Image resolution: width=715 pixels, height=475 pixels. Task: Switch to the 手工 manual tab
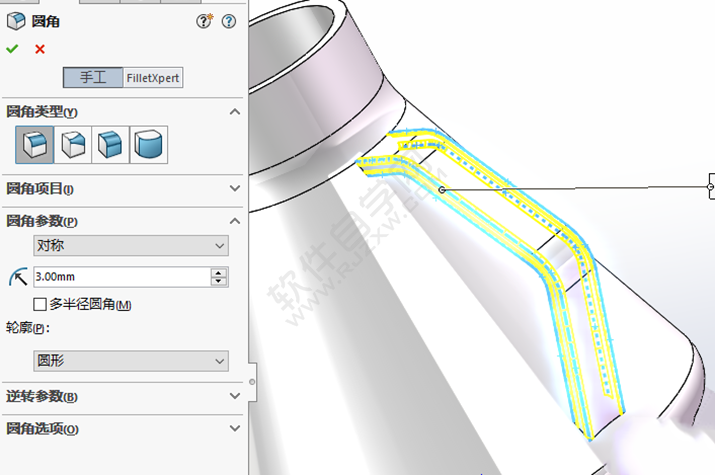(93, 77)
